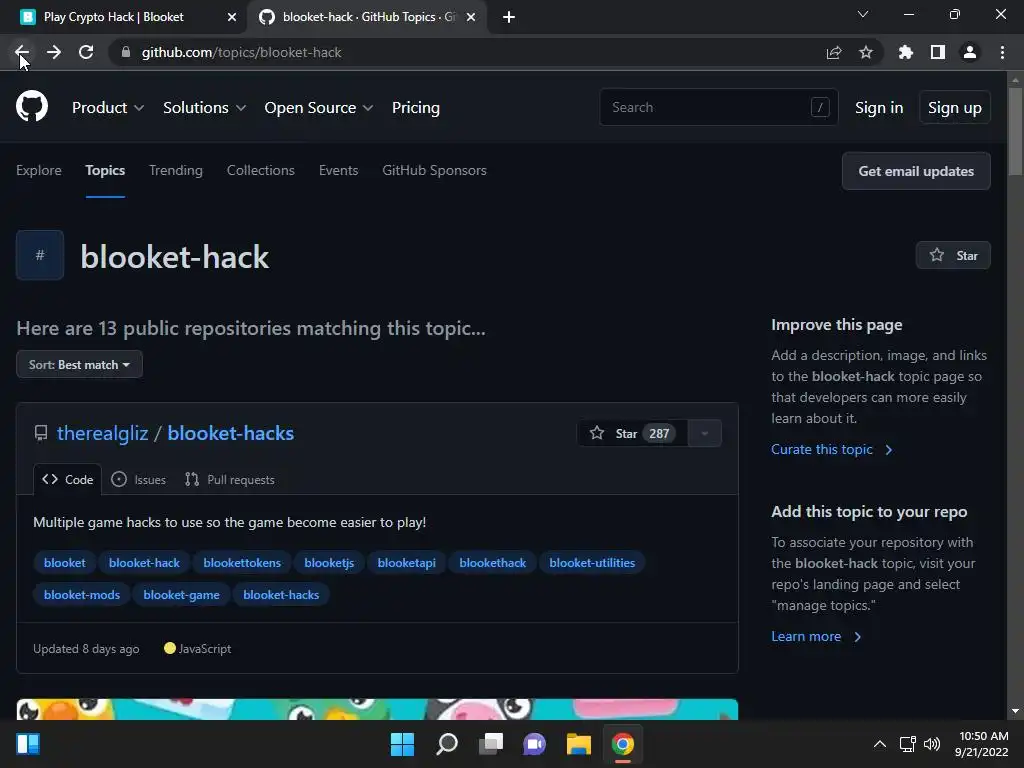Open Windows Start menu
Screen dimensions: 1024x768
402,744
